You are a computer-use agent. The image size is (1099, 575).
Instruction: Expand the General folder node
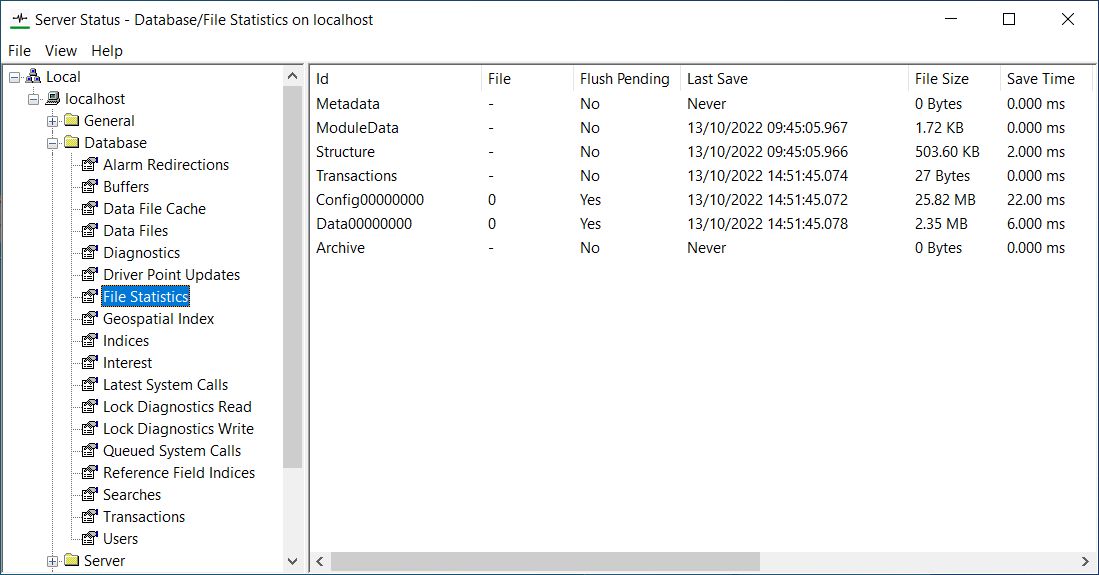point(53,121)
